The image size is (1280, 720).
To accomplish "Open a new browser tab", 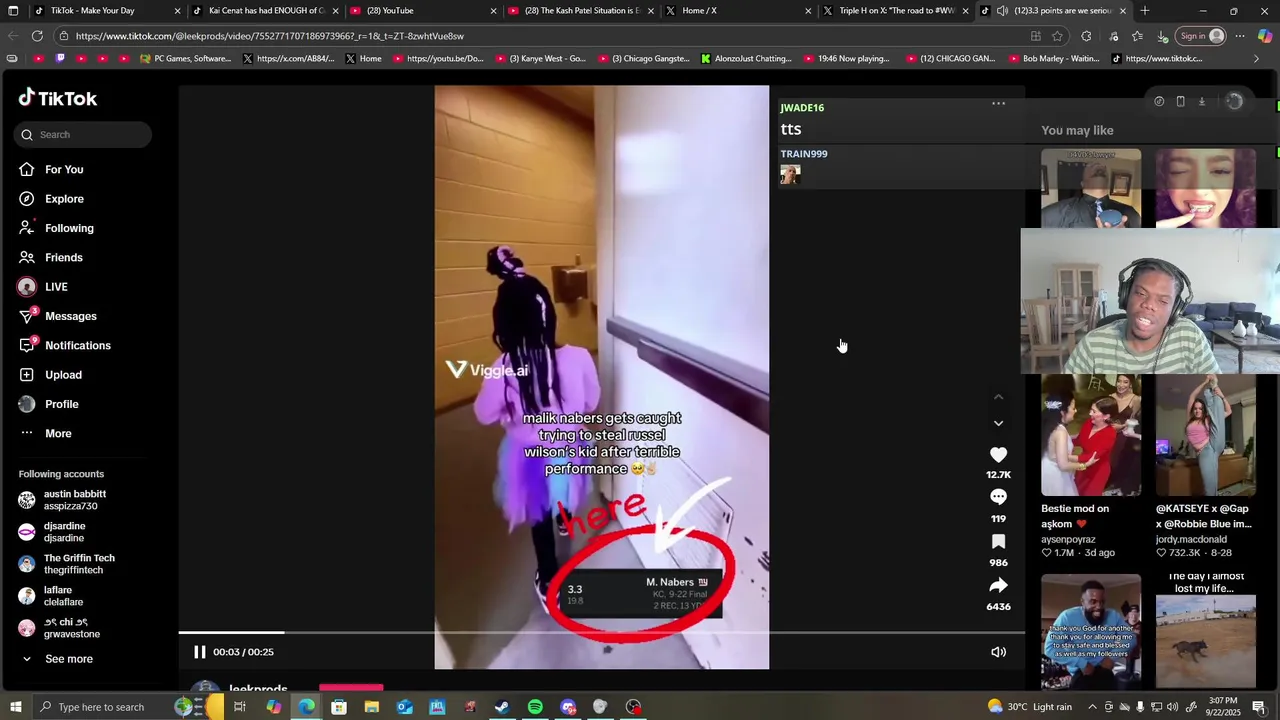I will [x=1144, y=11].
